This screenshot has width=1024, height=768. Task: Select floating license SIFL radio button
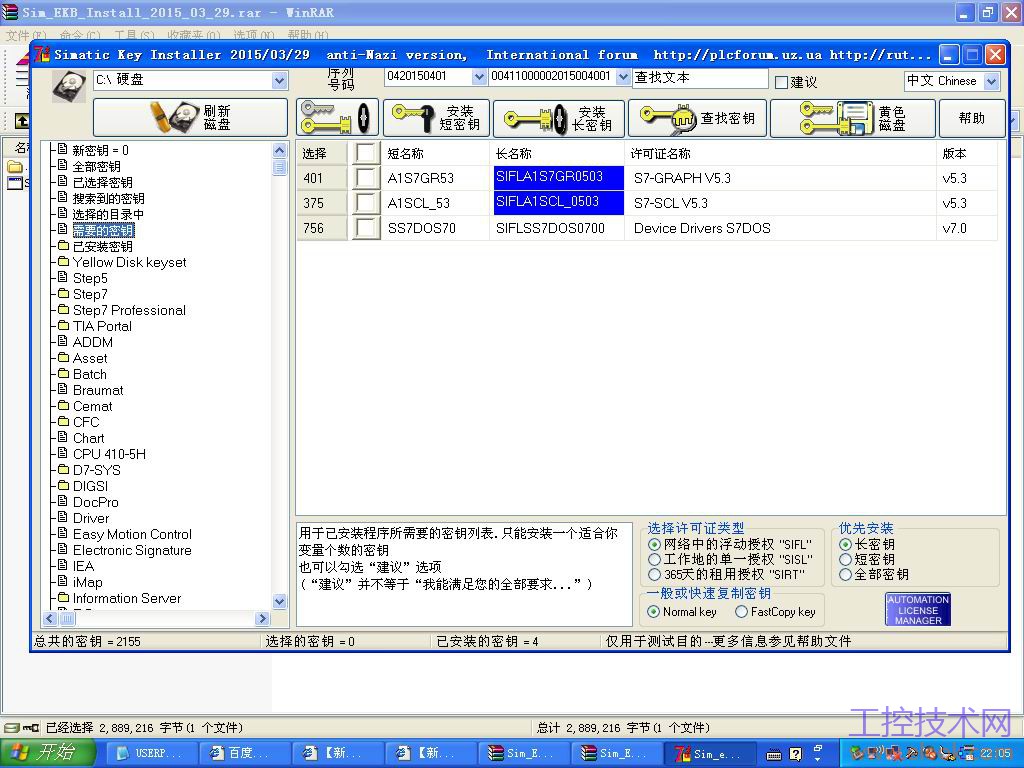(x=654, y=544)
